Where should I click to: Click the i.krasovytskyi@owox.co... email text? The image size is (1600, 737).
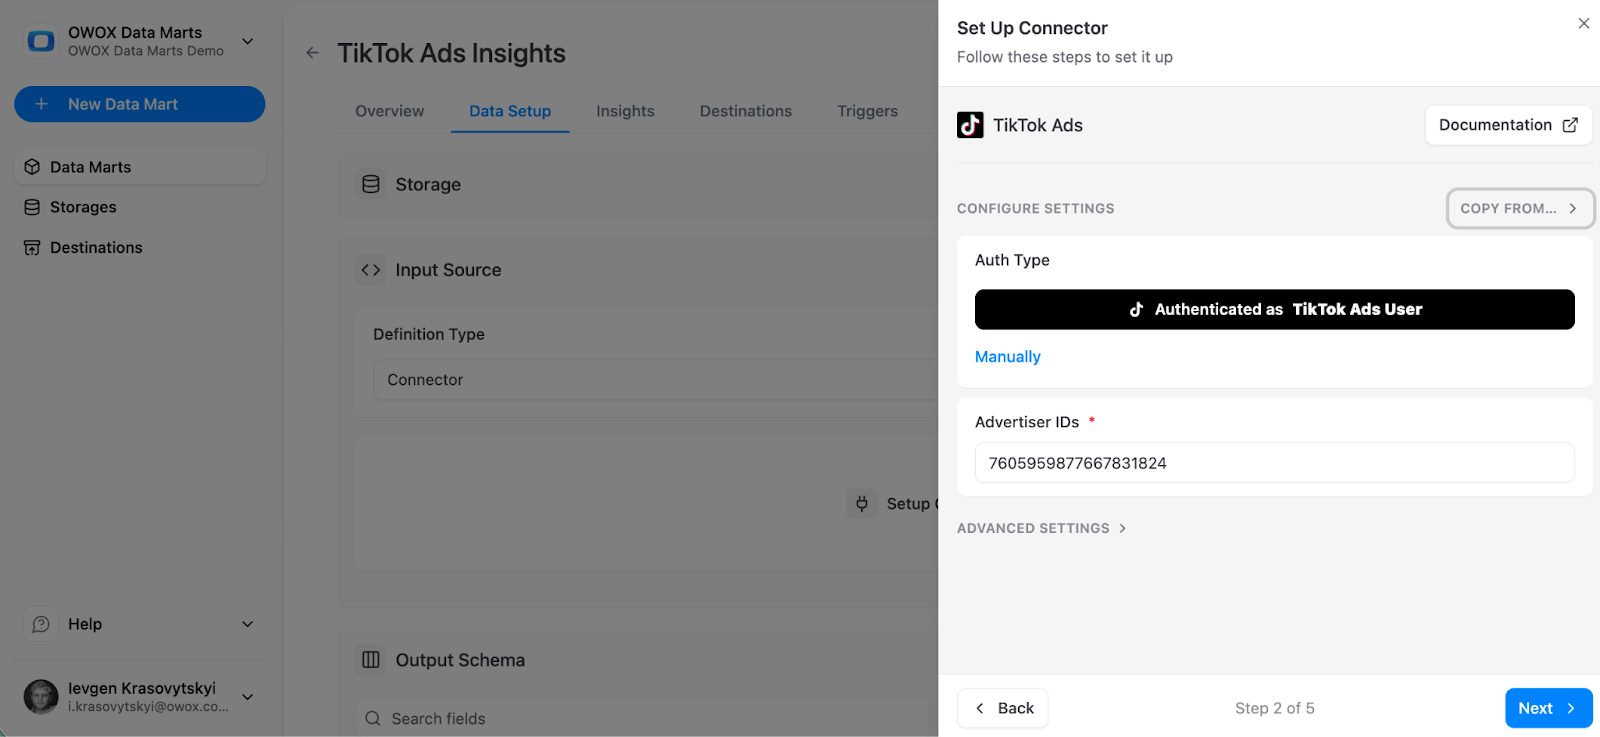tap(148, 706)
